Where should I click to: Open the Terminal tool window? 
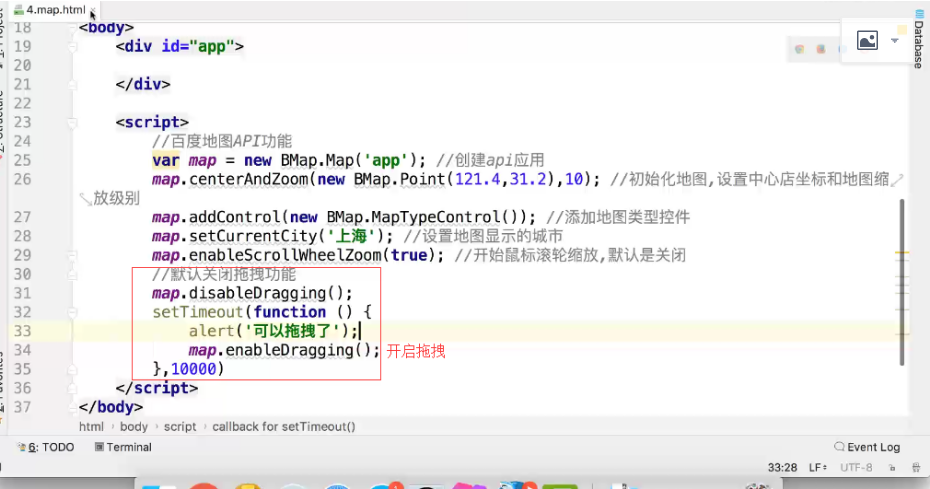[x=123, y=447]
